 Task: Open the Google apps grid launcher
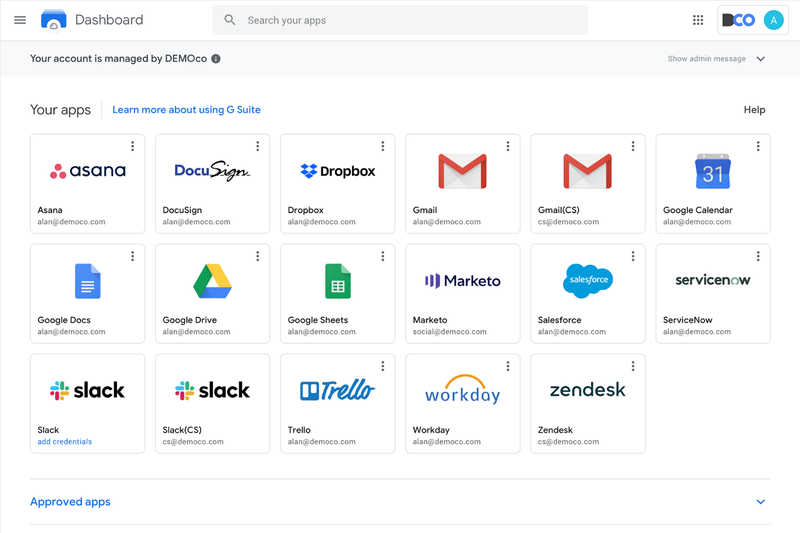[x=698, y=20]
